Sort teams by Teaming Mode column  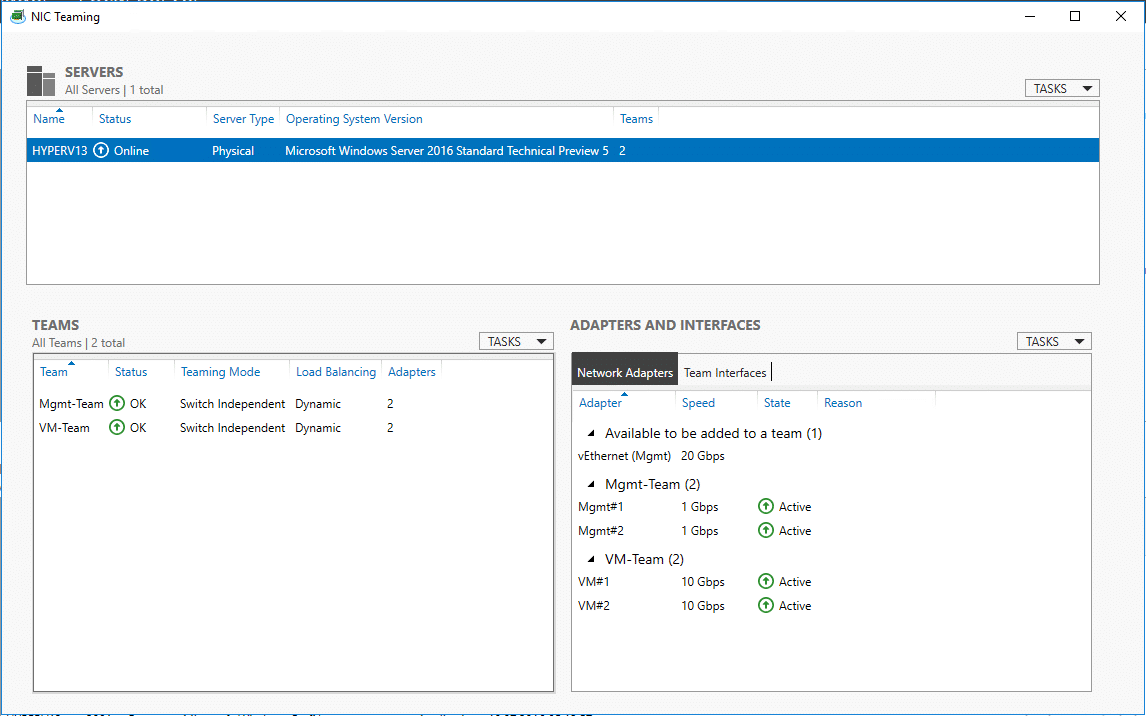[x=221, y=372]
